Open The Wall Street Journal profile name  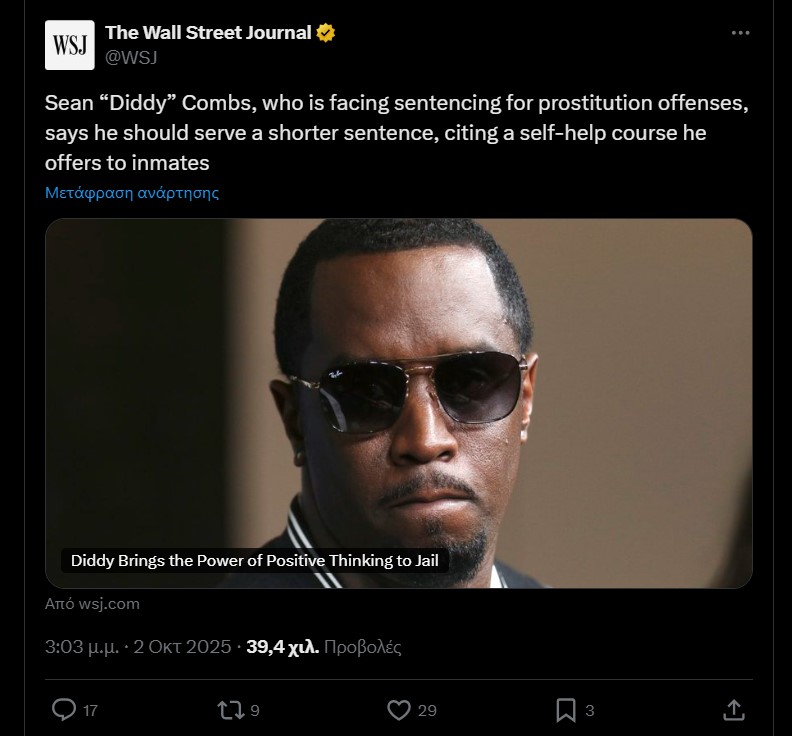tap(208, 33)
